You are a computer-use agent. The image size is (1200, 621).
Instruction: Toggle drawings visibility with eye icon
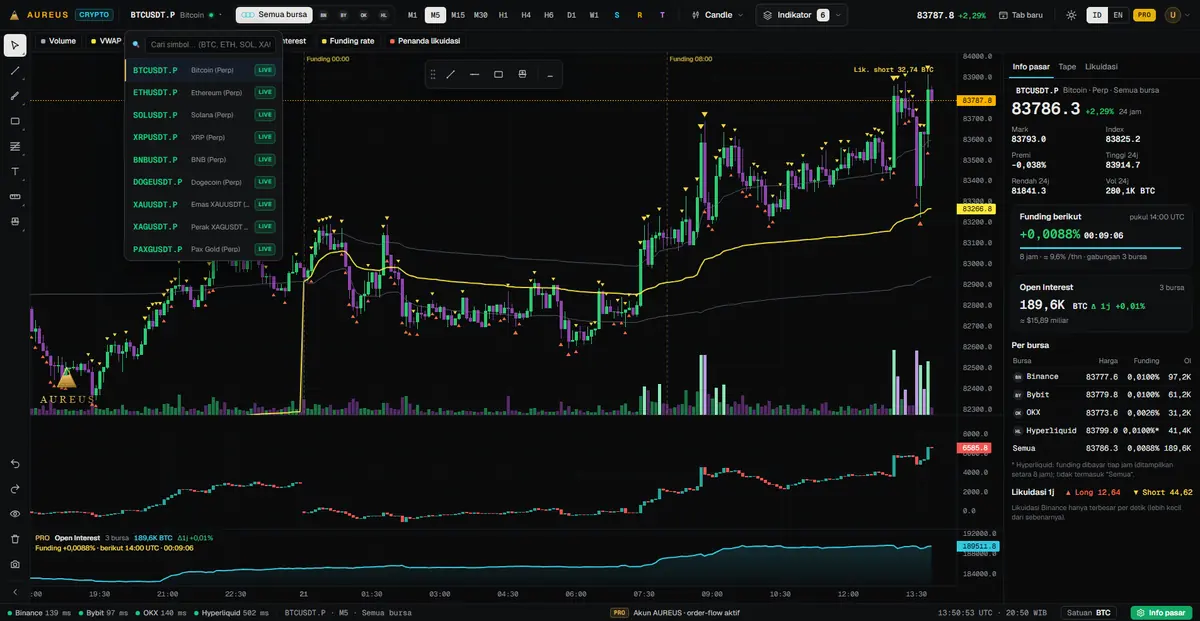point(15,514)
